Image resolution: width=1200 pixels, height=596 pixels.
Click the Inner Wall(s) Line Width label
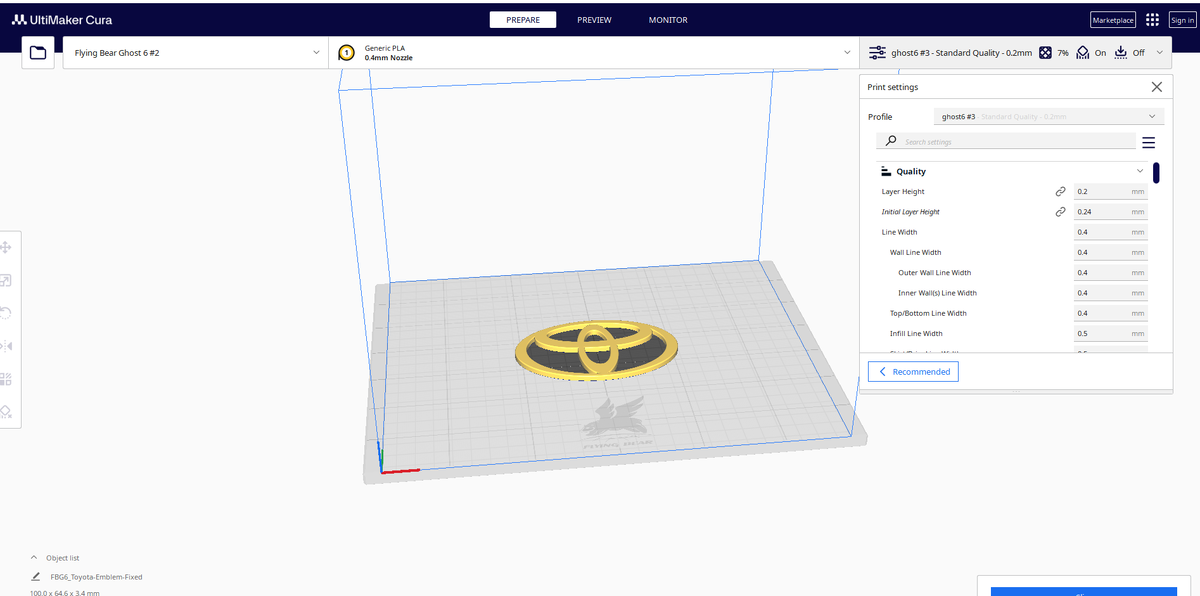coord(937,293)
